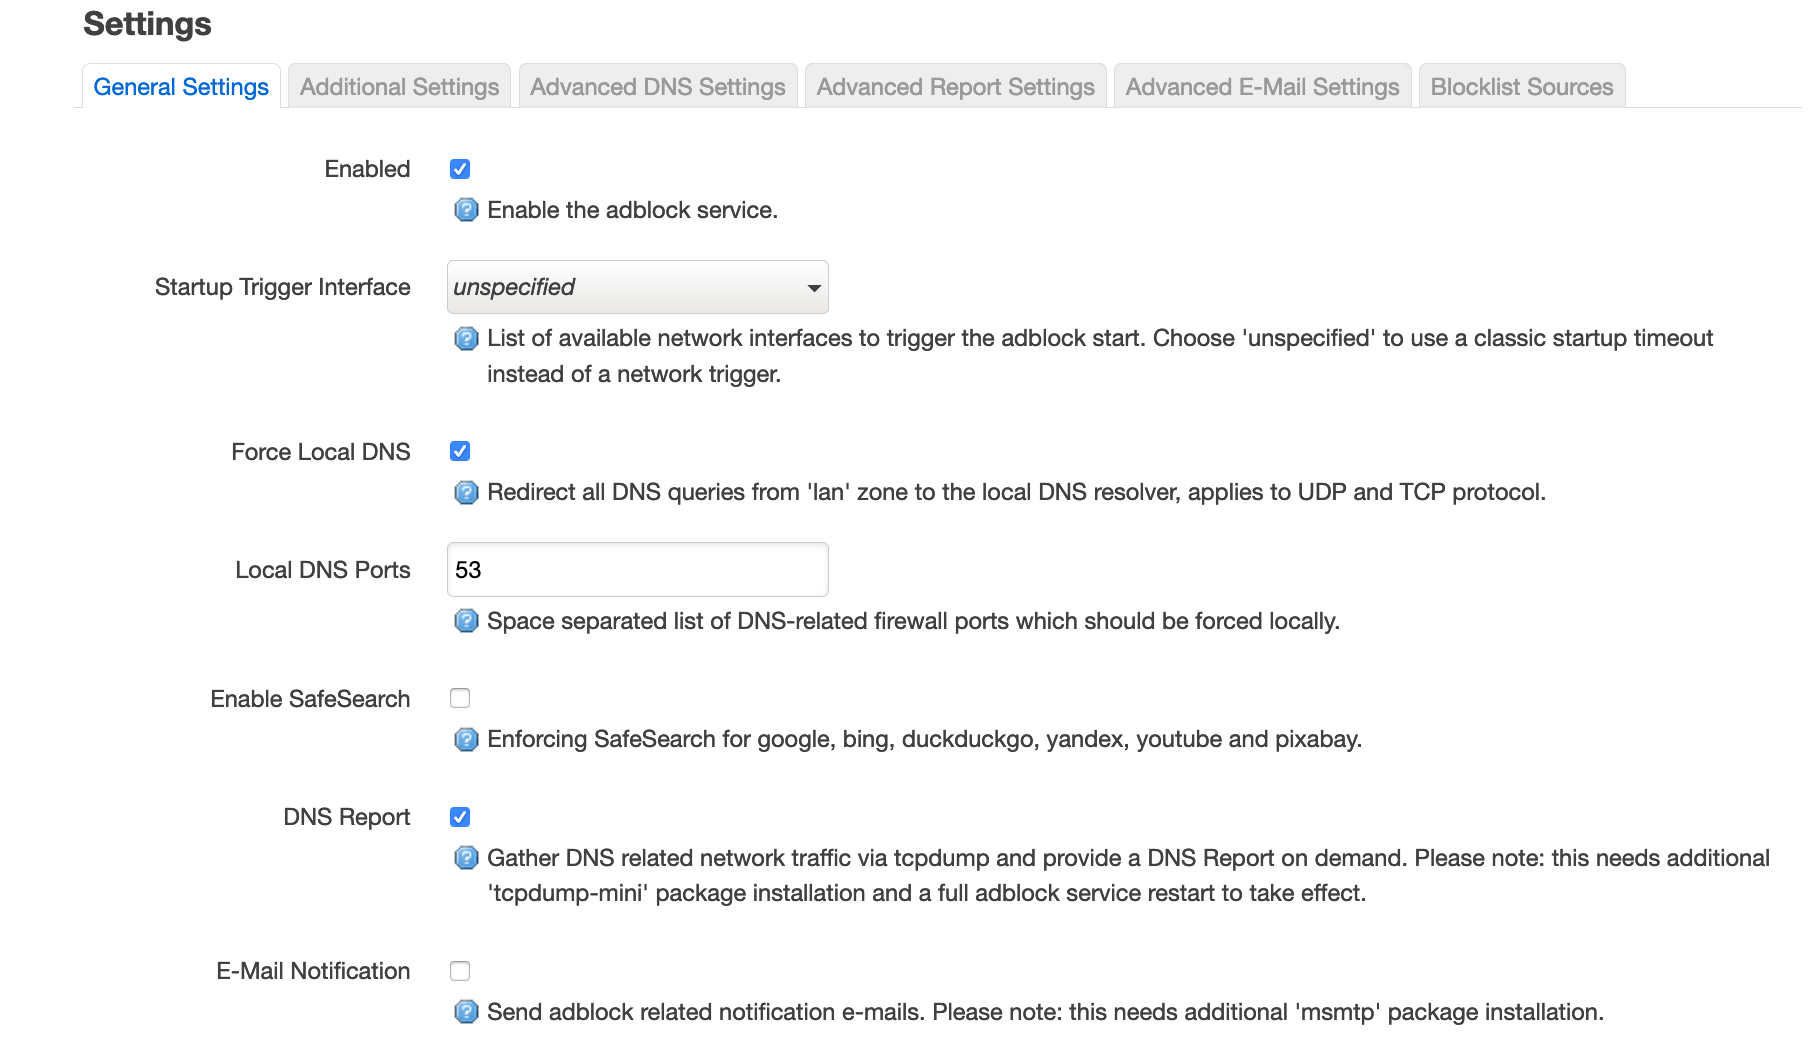1812x1054 pixels.
Task: Click help icon beside DNS Report description
Action: (x=466, y=858)
